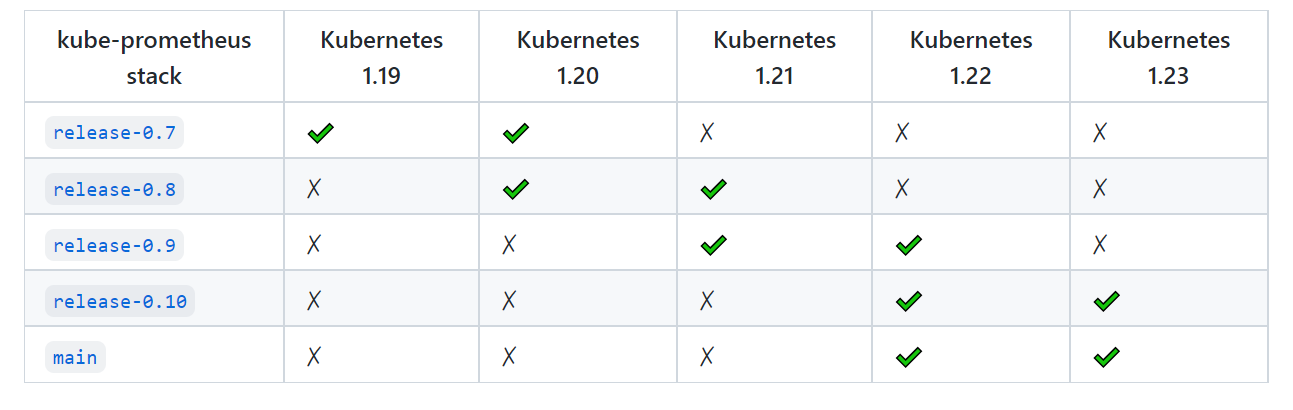Click green checkmark for release-0.8 Kubernetes 1.21
Screen dimensions: 1293x410
click(x=713, y=189)
